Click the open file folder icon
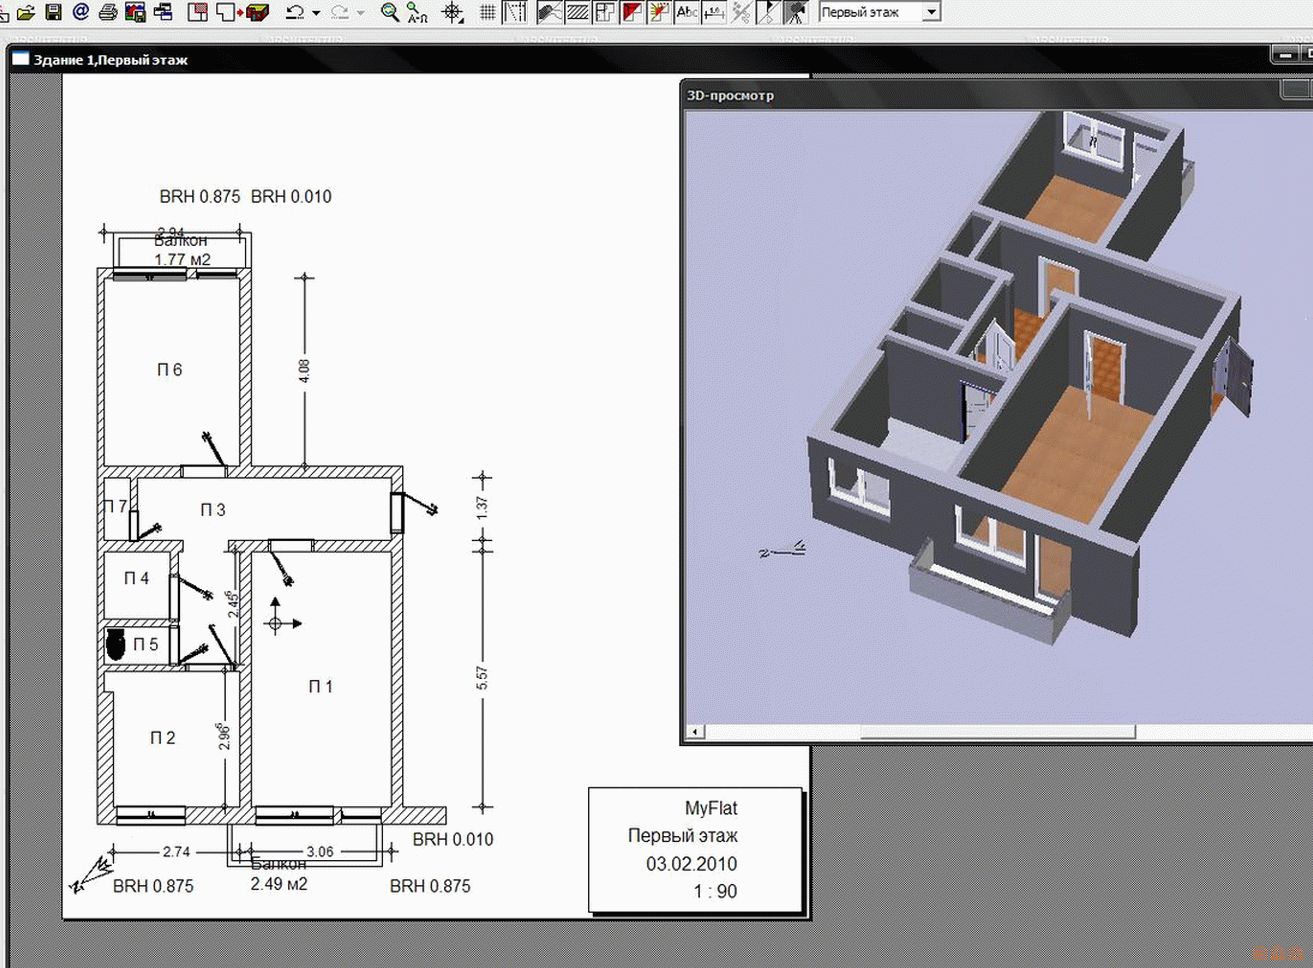Viewport: 1313px width, 968px height. 26,12
